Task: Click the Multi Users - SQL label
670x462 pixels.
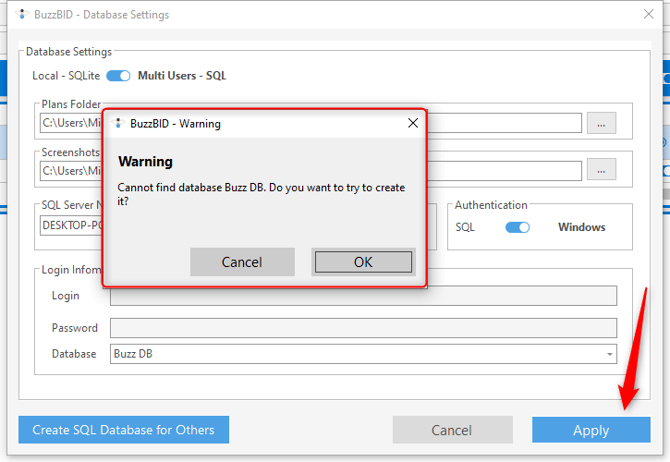Action: [182, 76]
